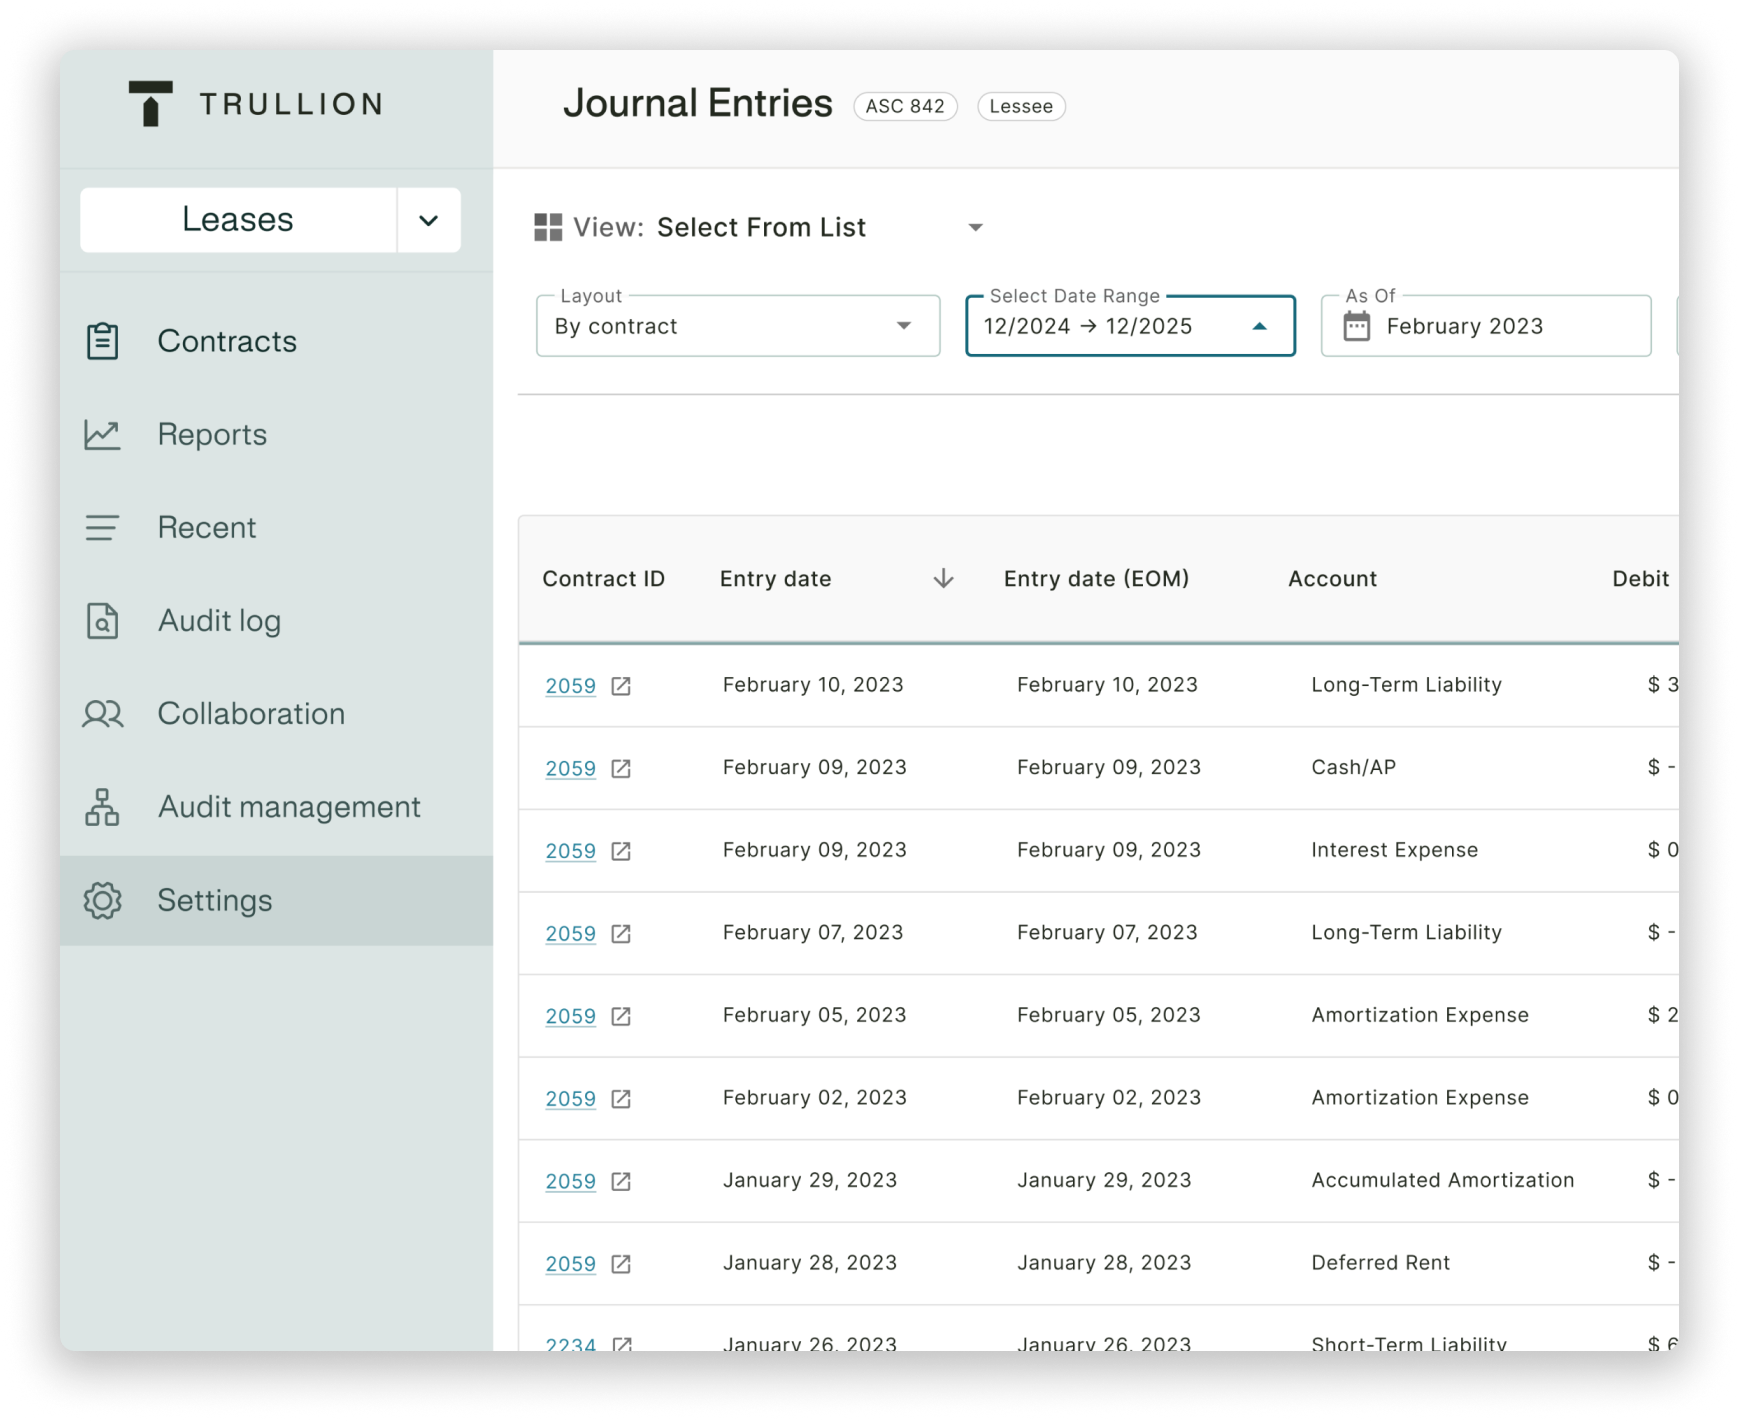The width and height of the screenshot is (1739, 1421).
Task: Click the Audit log document icon
Action: pos(102,621)
